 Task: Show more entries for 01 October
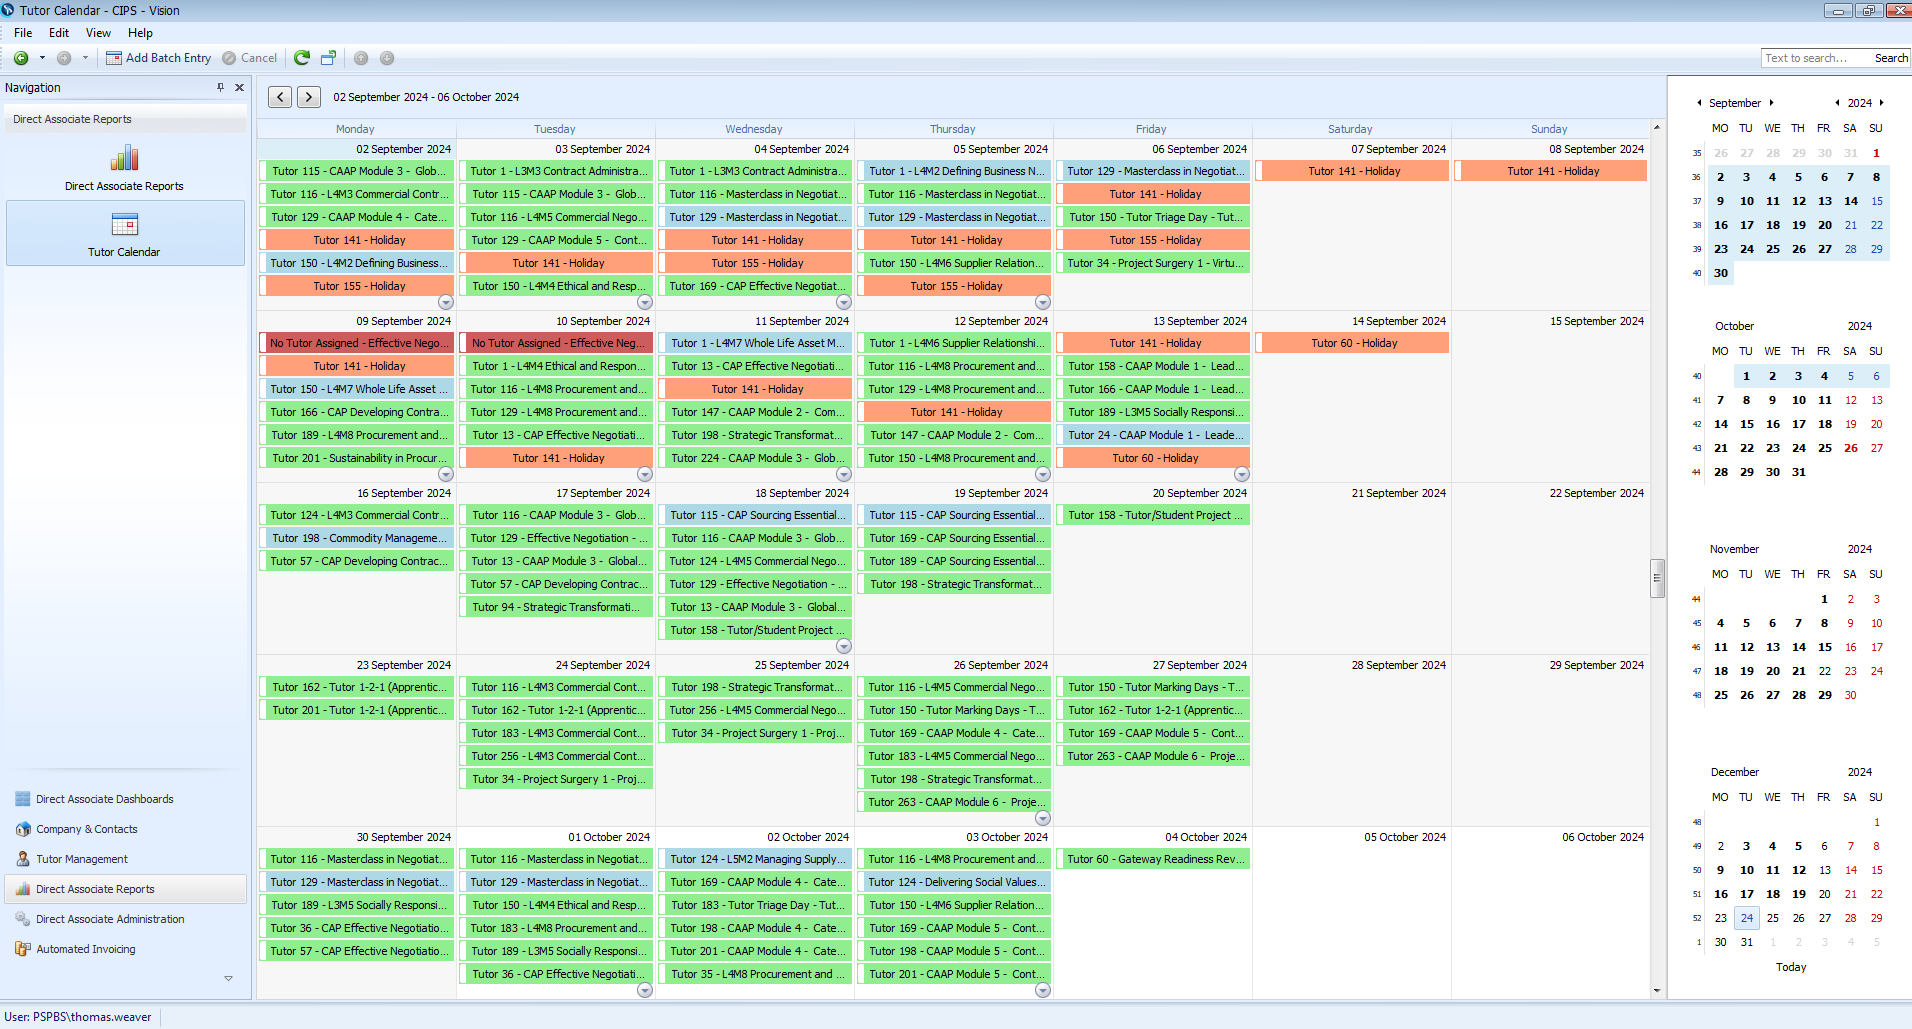[645, 990]
